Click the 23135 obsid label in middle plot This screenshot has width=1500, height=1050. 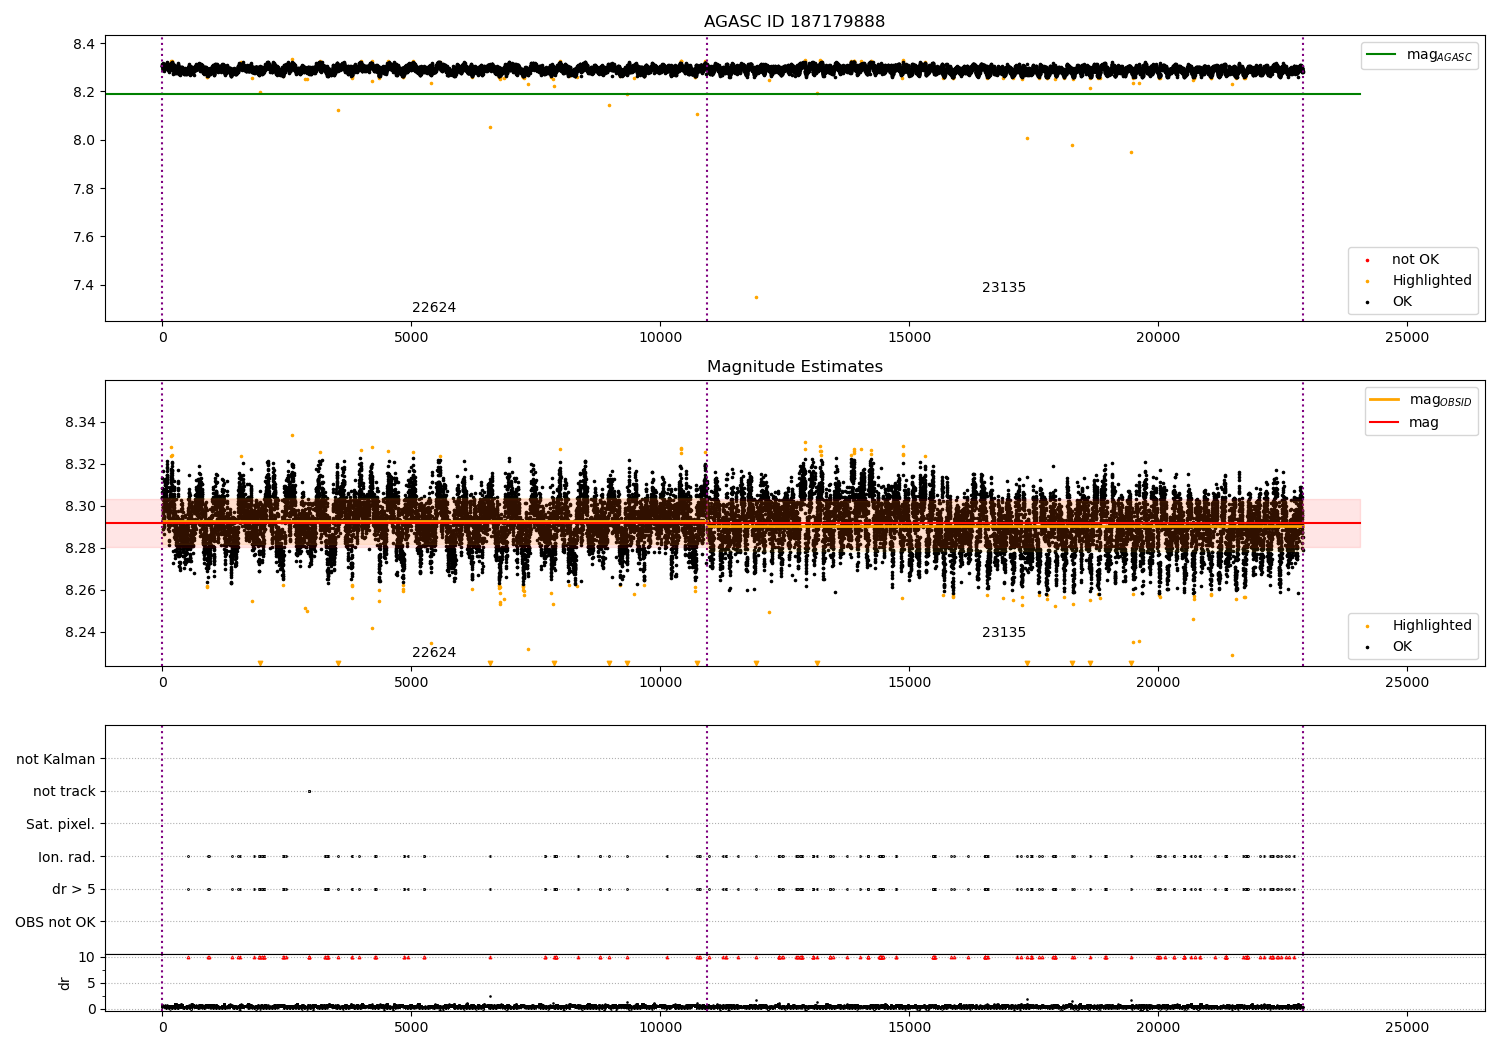pyautogui.click(x=1004, y=633)
